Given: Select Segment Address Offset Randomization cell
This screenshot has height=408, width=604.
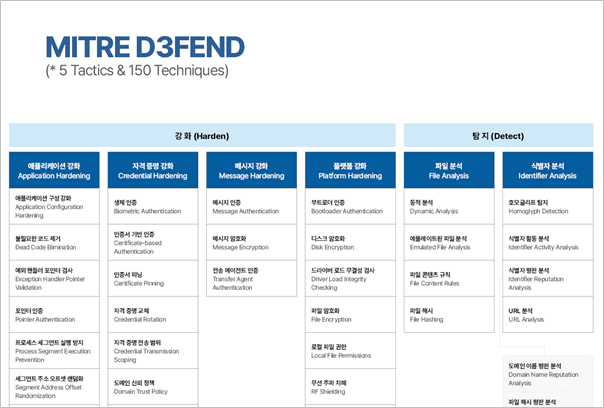Looking at the screenshot, I should tap(54, 387).
